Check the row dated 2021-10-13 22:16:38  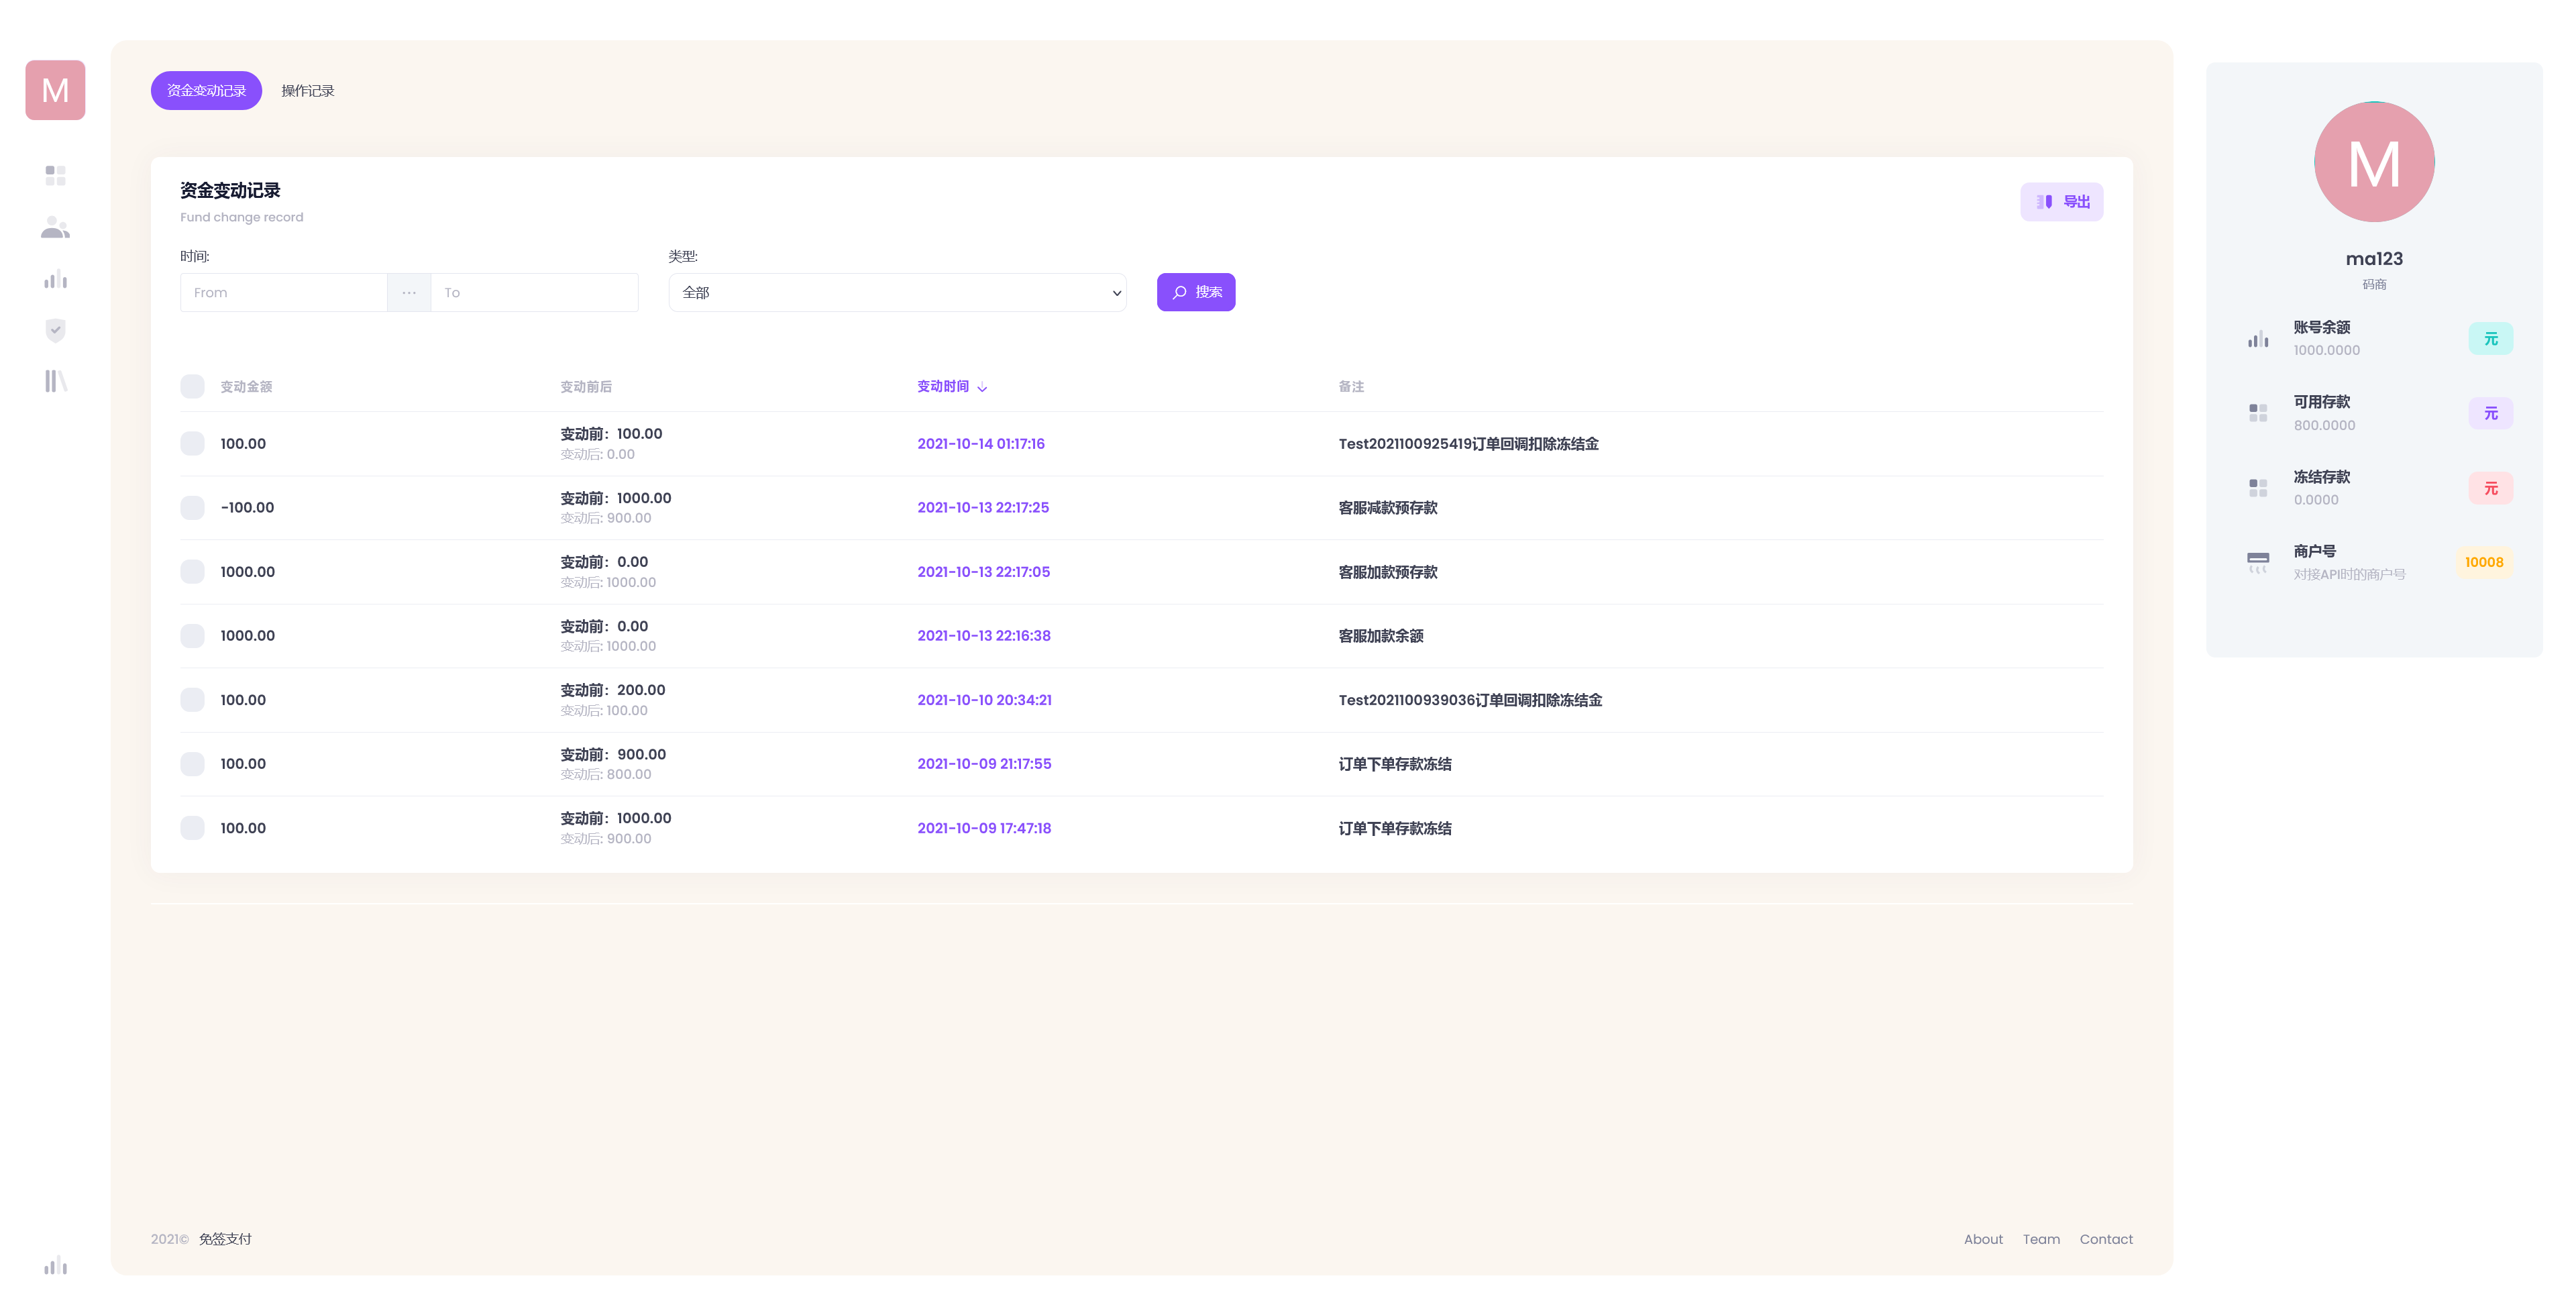pyautogui.click(x=192, y=636)
